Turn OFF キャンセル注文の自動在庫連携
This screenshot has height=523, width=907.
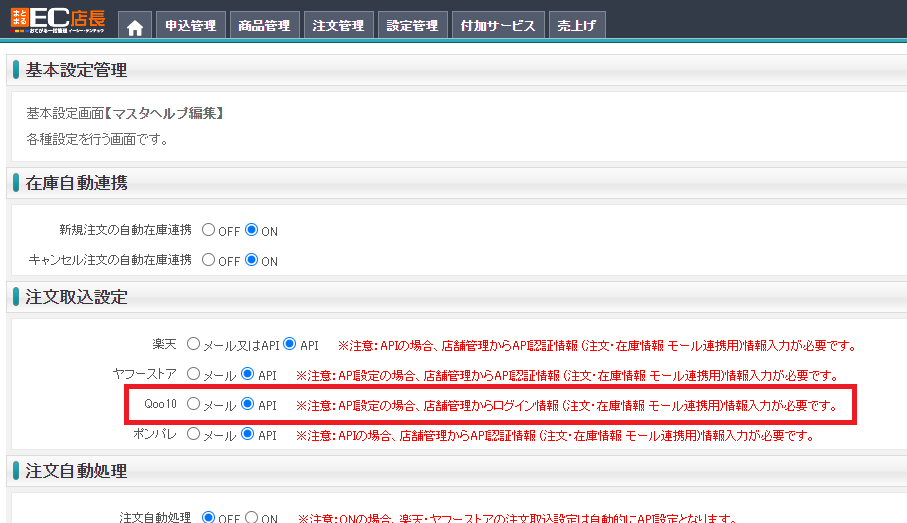[x=209, y=260]
